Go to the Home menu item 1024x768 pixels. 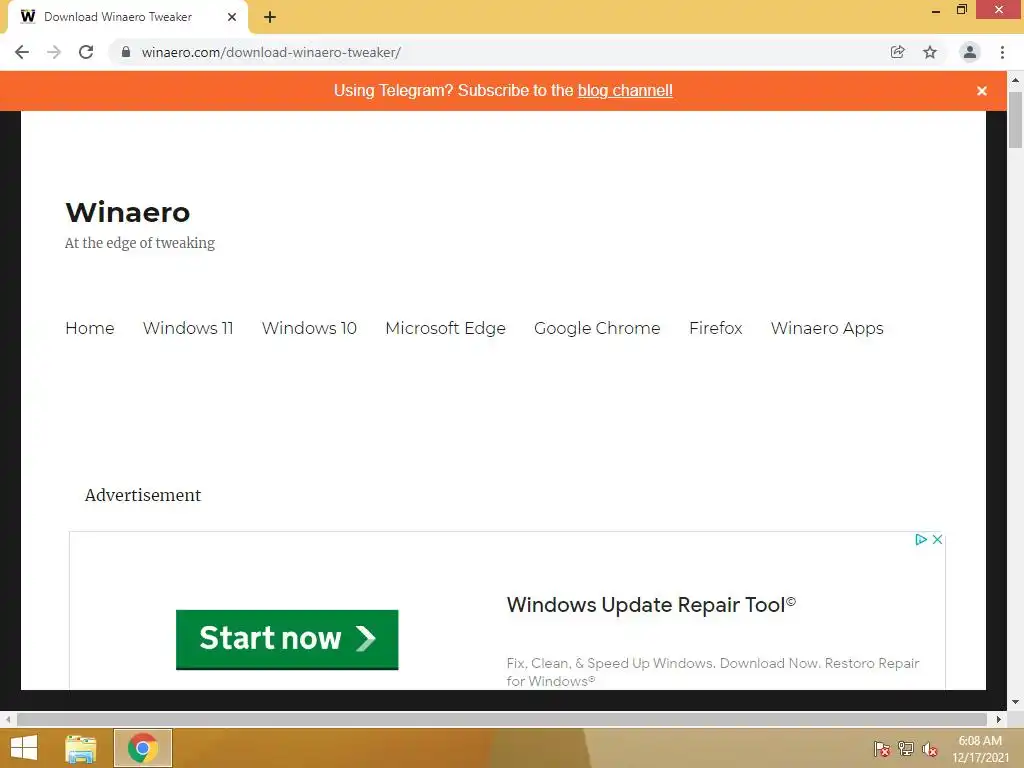click(89, 328)
